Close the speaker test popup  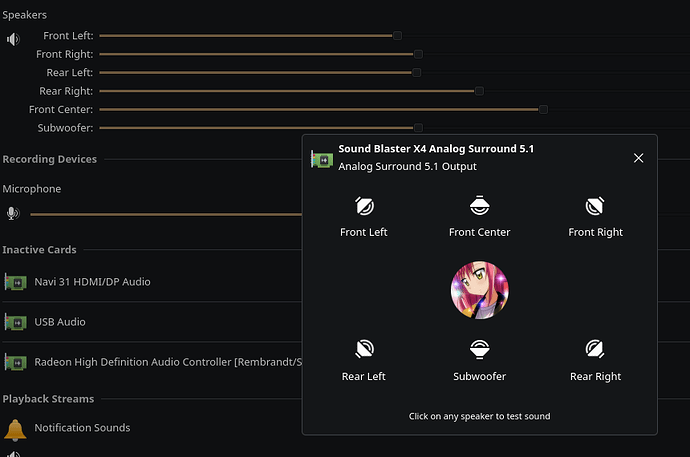pyautogui.click(x=638, y=158)
